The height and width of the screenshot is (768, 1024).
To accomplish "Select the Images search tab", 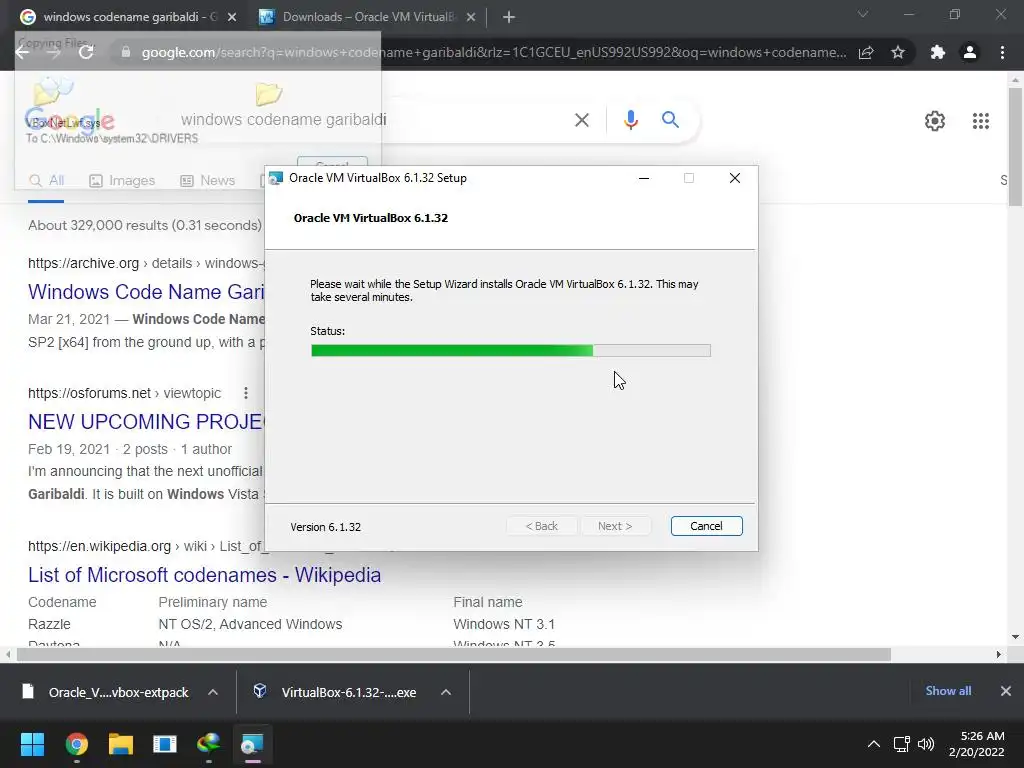I will pos(122,181).
